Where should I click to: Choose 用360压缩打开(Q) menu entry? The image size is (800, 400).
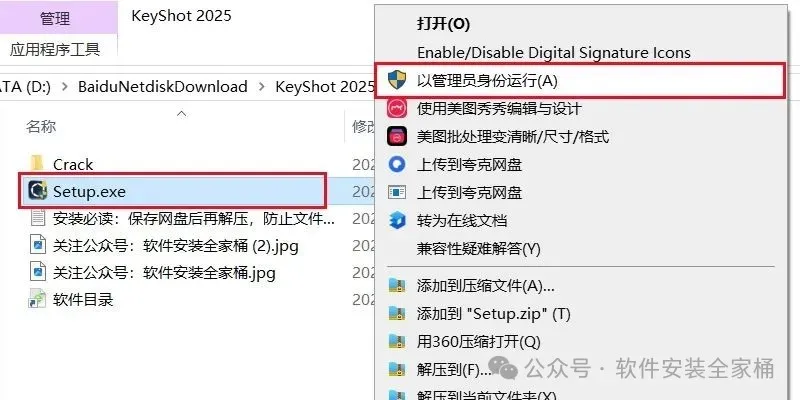pyautogui.click(x=479, y=341)
